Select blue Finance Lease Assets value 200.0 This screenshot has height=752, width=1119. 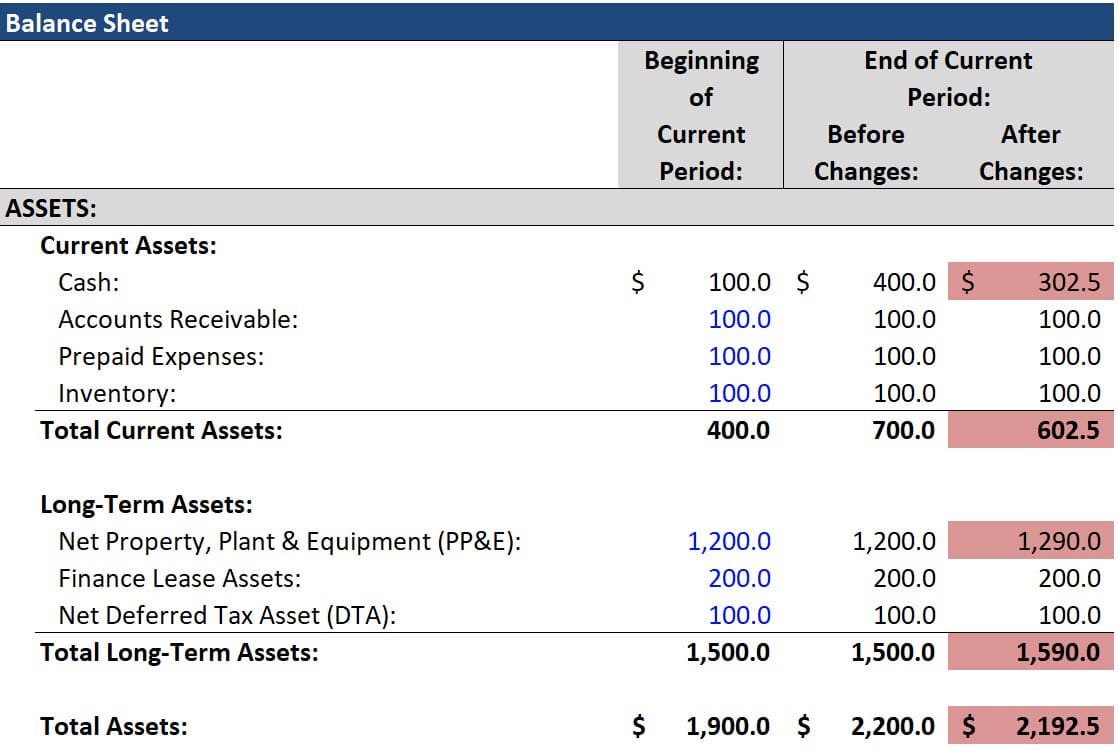point(739,578)
